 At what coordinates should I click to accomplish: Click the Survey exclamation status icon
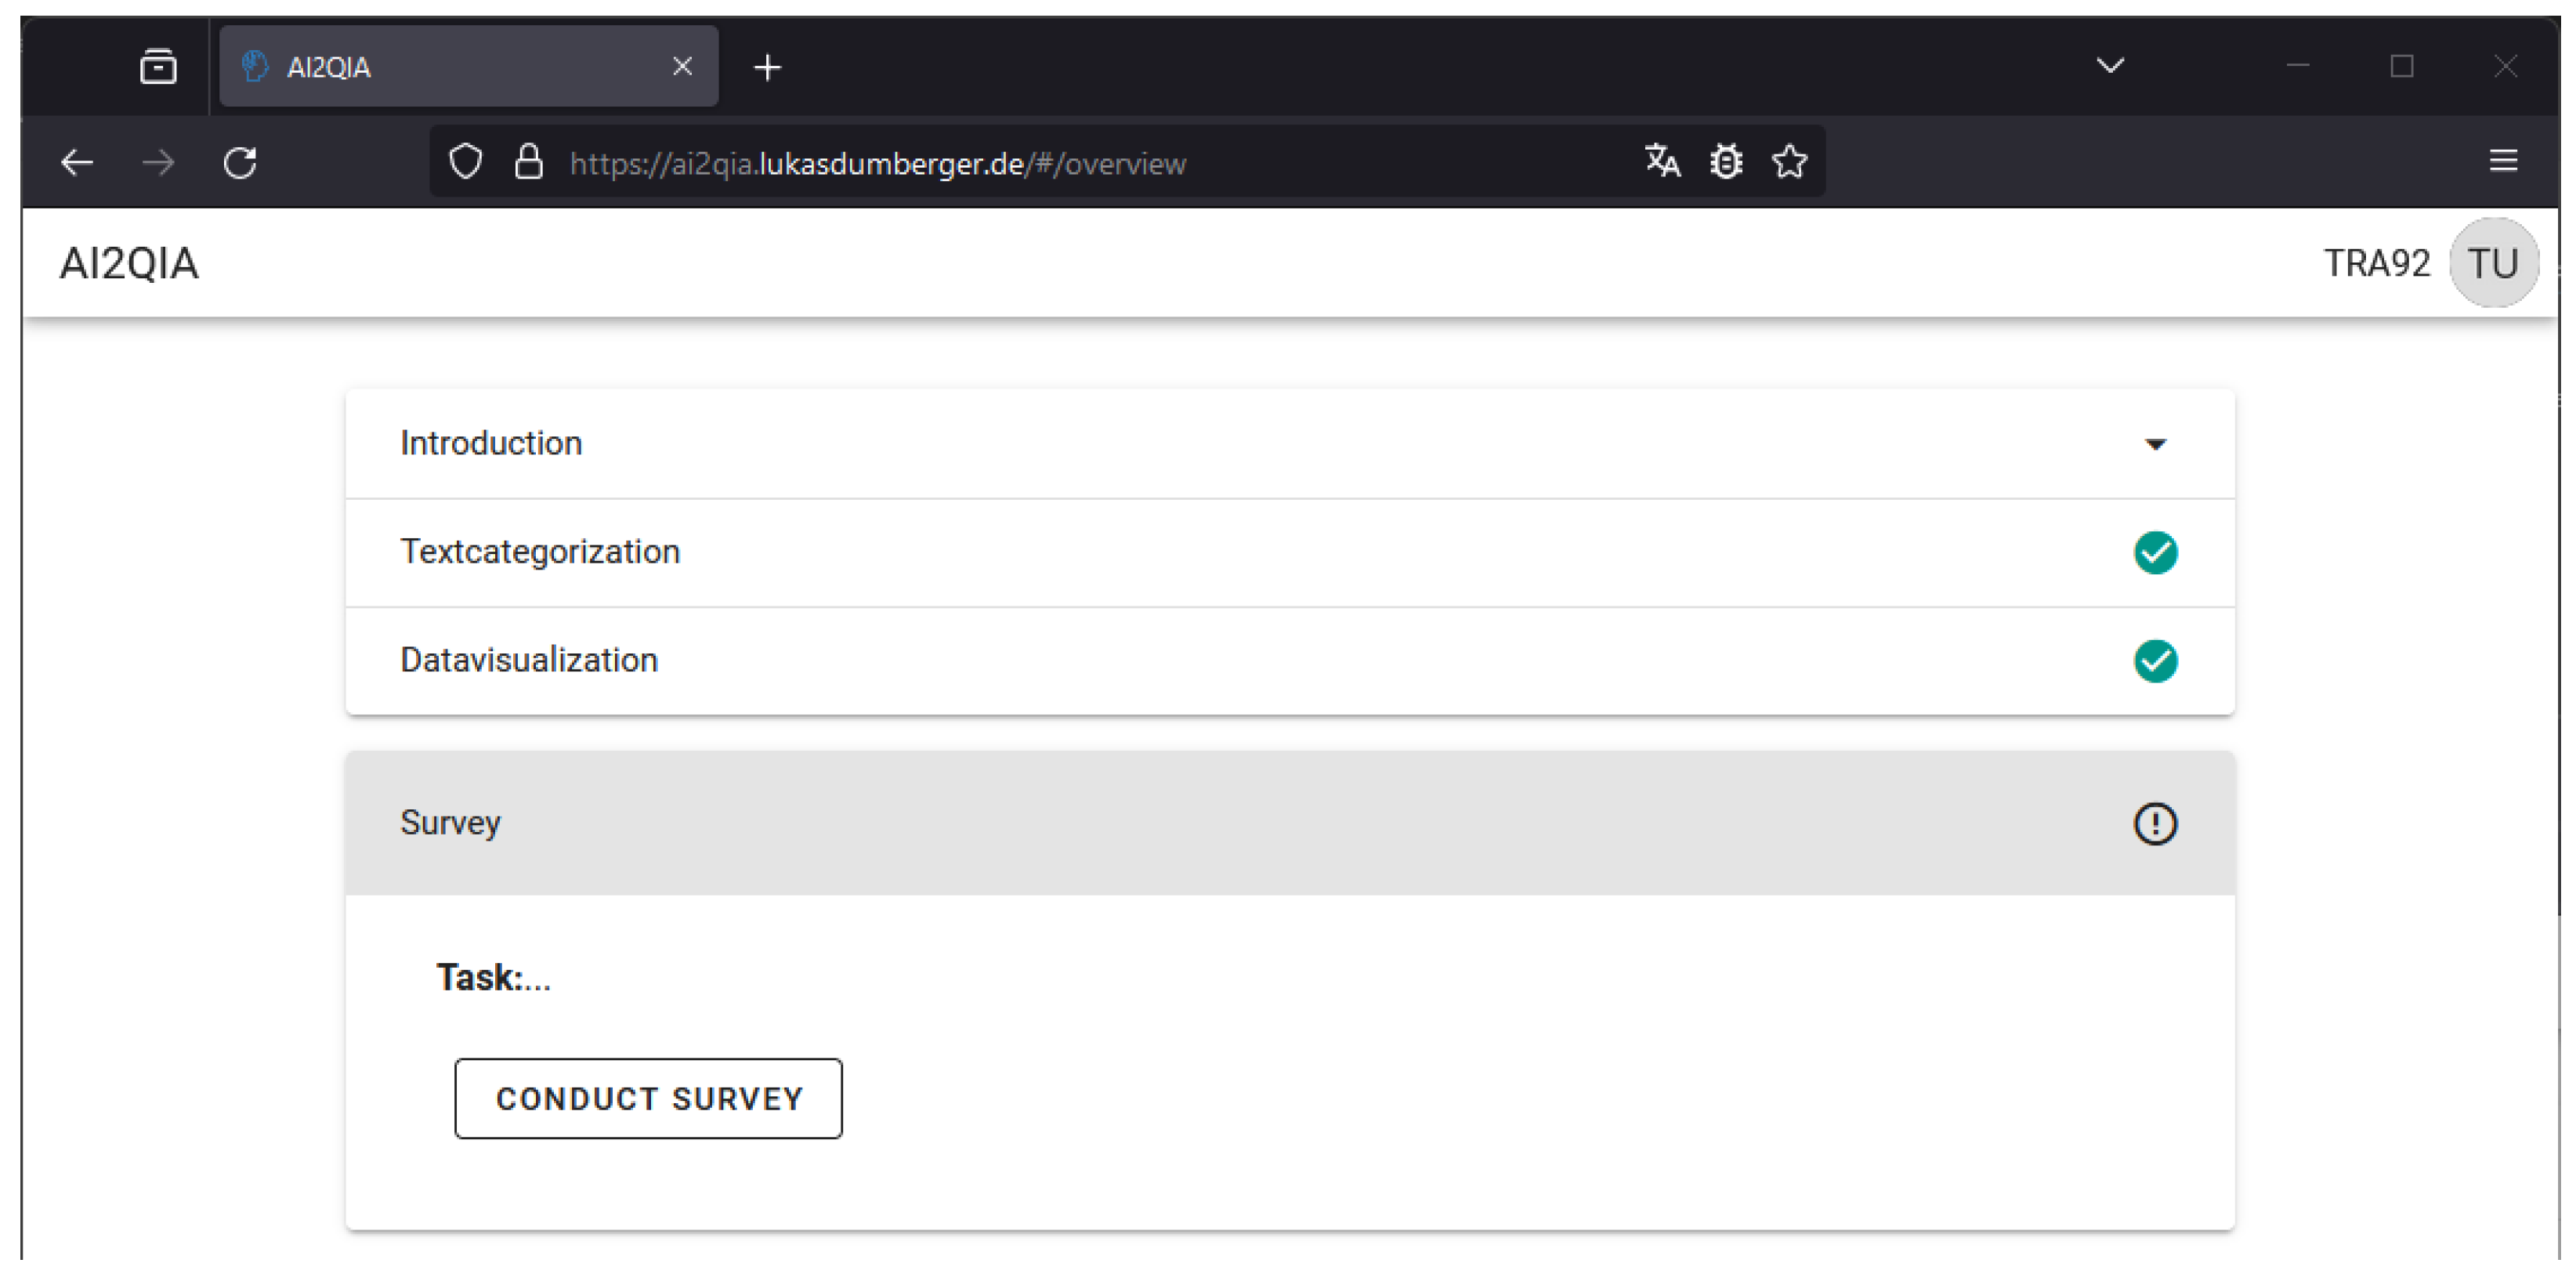pos(2155,824)
